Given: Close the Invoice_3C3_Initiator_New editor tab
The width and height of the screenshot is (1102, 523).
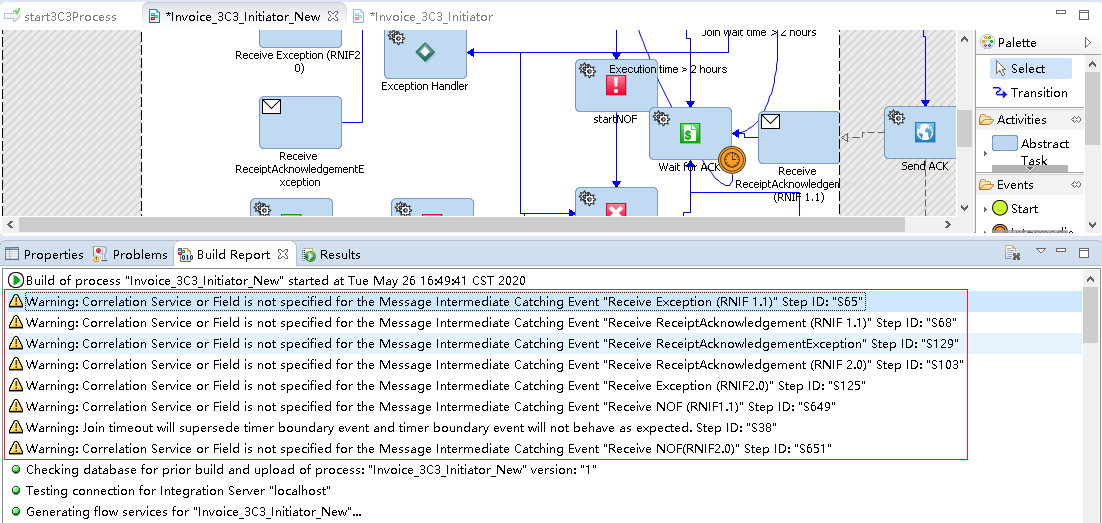Looking at the screenshot, I should tap(333, 15).
